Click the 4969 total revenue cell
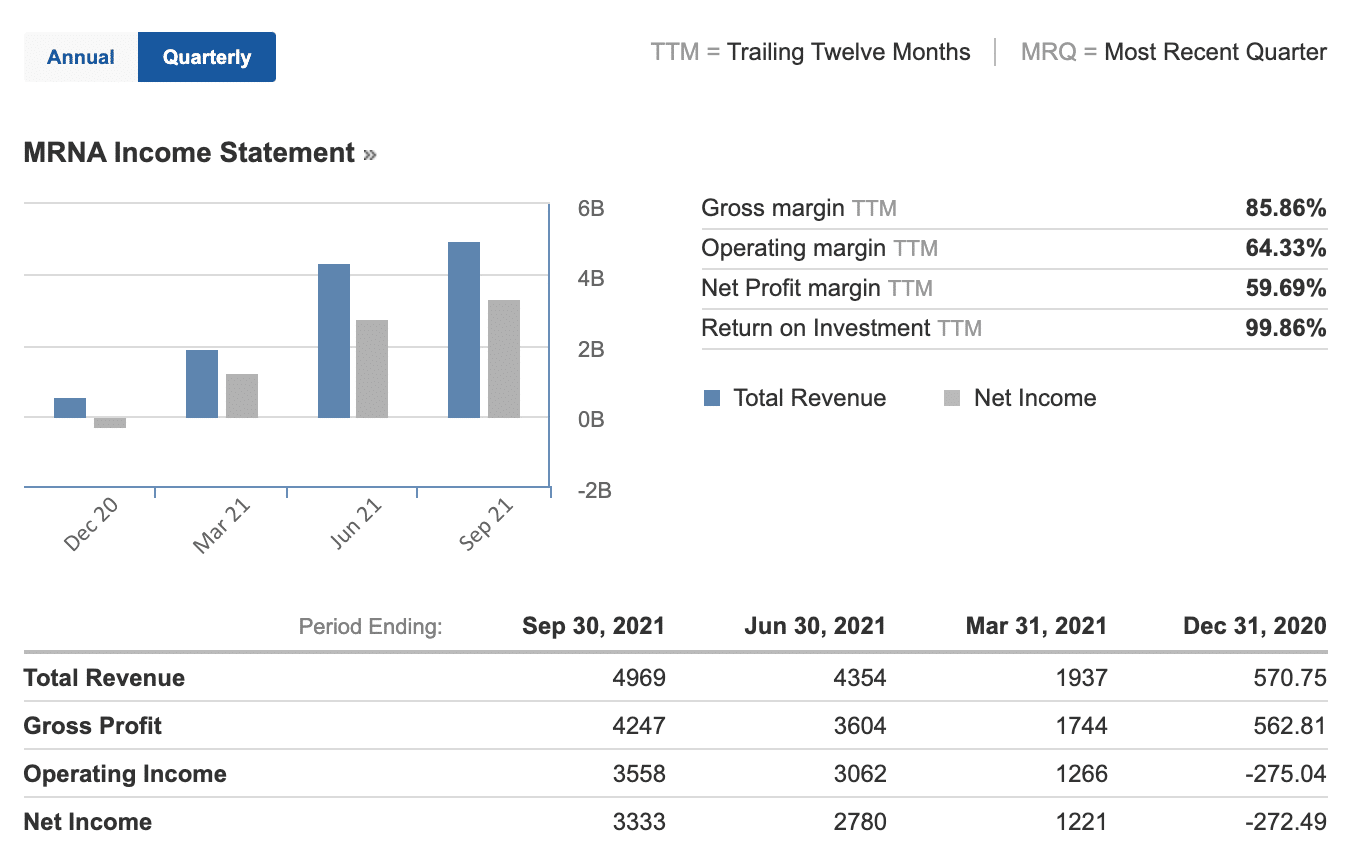1348x866 pixels. (639, 678)
